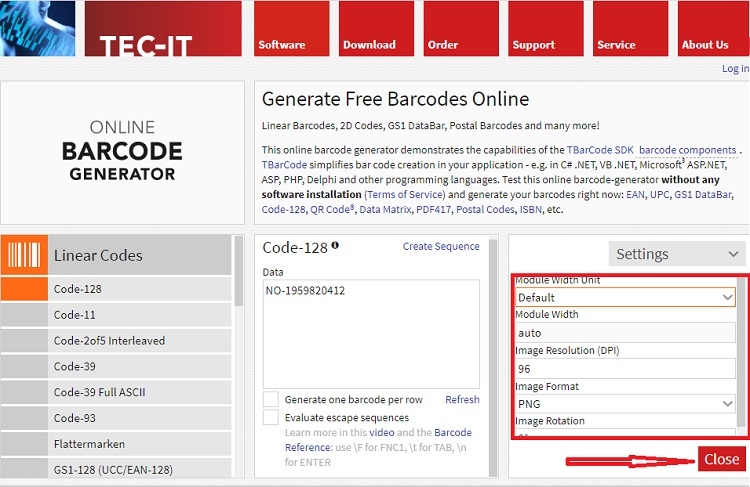Select Code-128 in the barcode list
Screen dimensions: 750x487
click(x=116, y=289)
